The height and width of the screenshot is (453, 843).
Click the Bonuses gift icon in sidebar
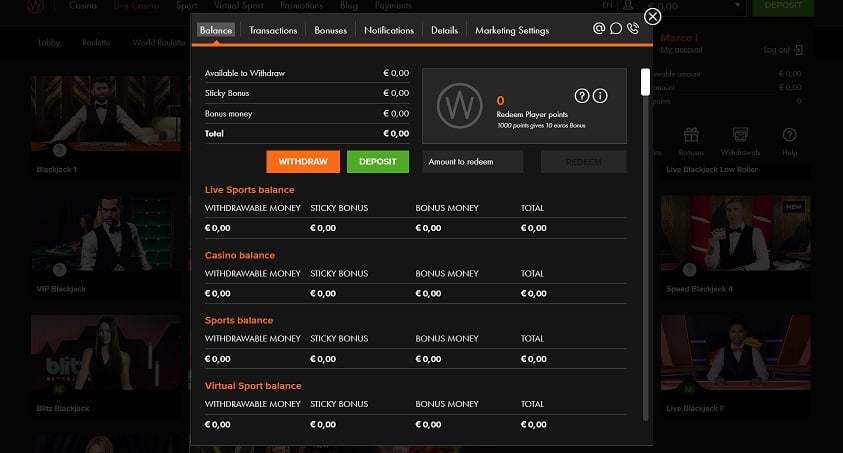click(691, 135)
